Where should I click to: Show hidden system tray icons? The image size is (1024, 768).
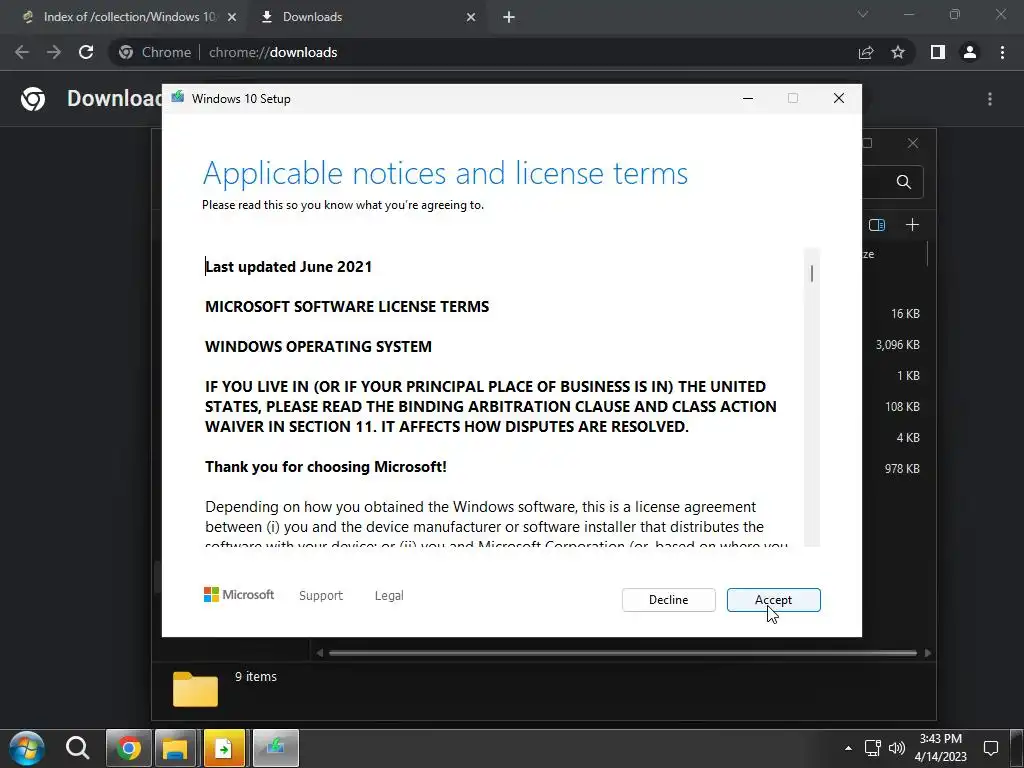(848, 748)
